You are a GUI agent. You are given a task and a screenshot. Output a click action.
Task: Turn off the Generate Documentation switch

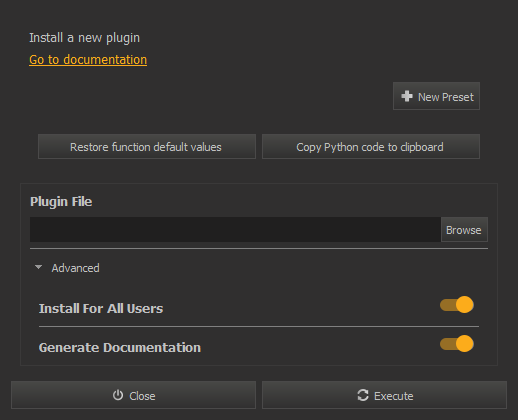(x=457, y=344)
